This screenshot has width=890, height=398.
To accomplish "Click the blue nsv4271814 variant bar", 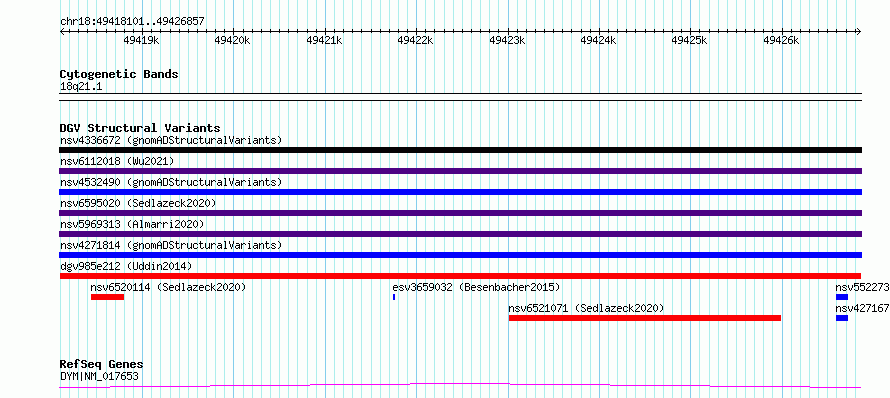I will point(460,255).
